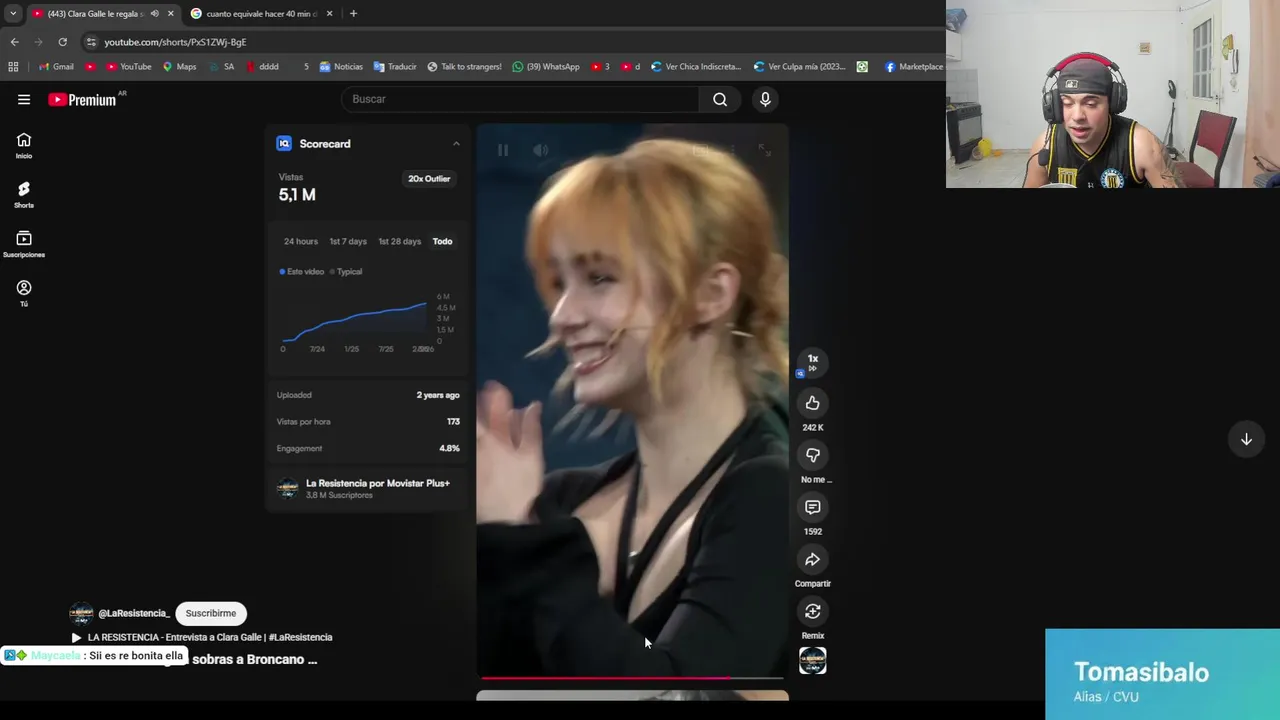1280x720 pixels.
Task: Mute the Short using the speaker icon
Action: [x=540, y=150]
